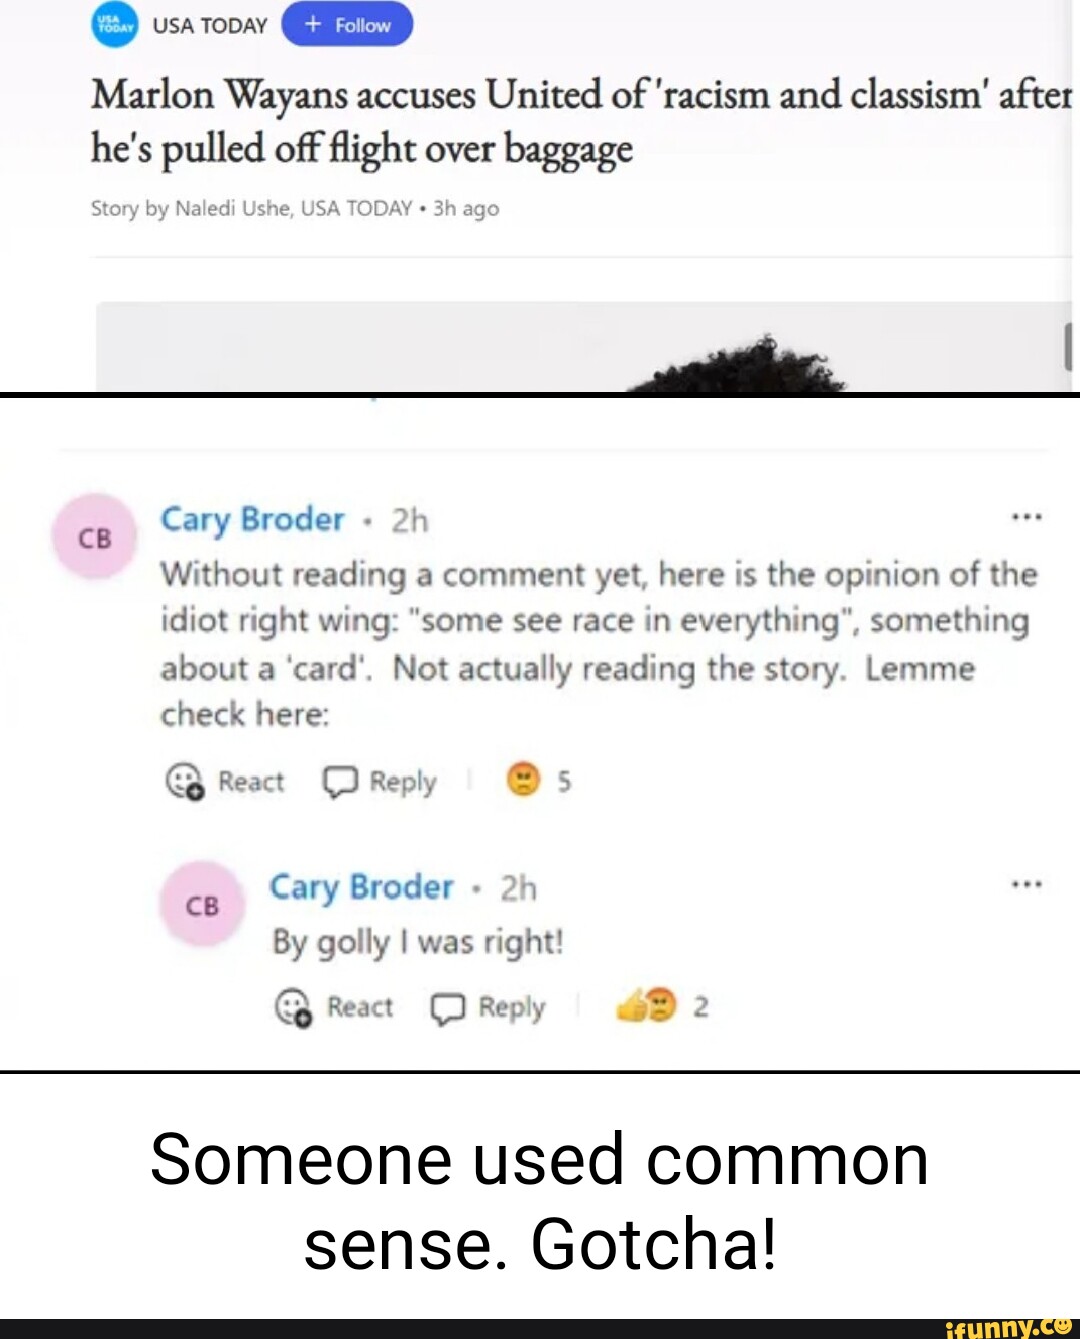Click the CB avatar on the reply comment
Viewport: 1080px width, 1339px height.
point(203,905)
